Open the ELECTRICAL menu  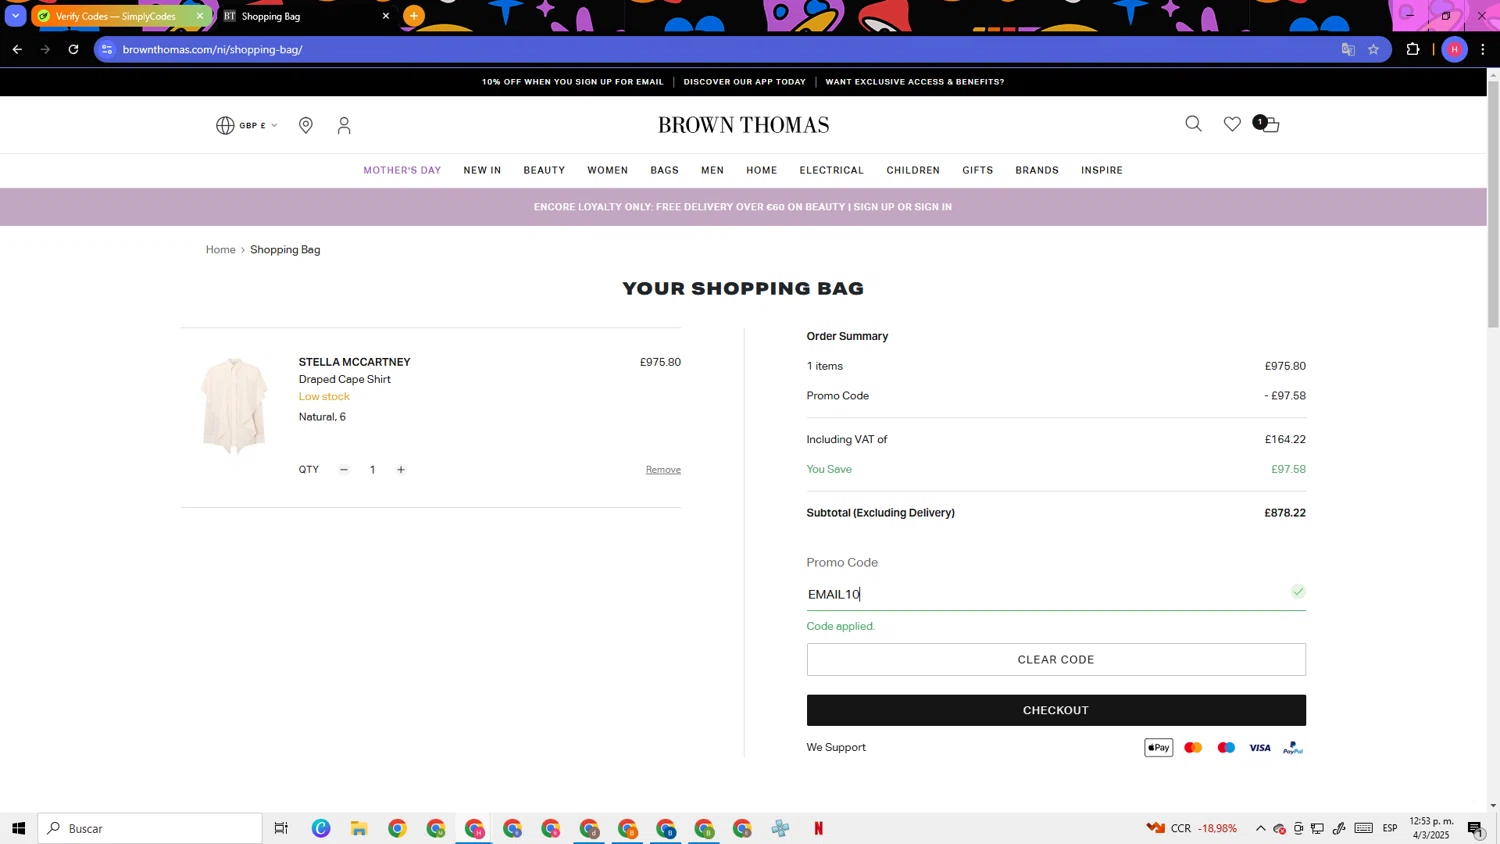point(831,170)
